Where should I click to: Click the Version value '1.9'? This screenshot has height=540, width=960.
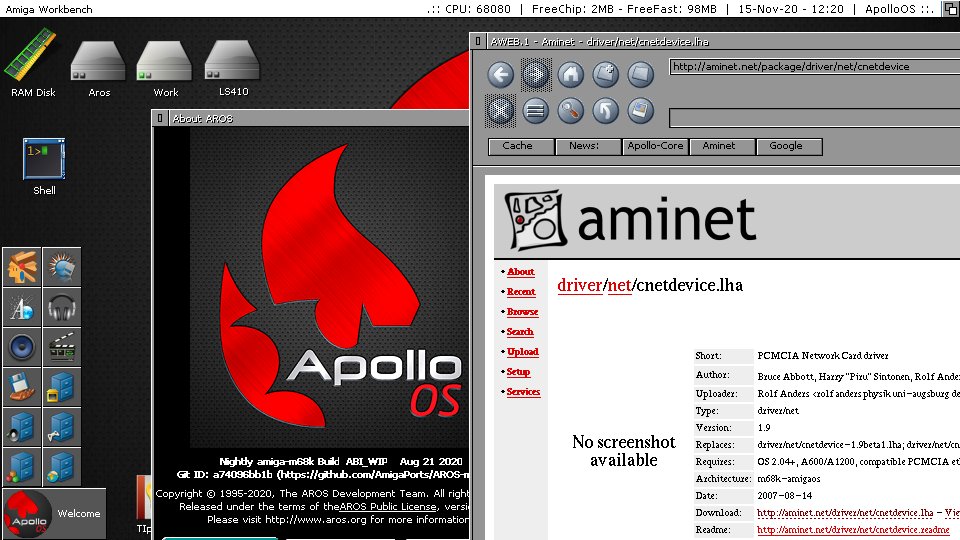763,428
